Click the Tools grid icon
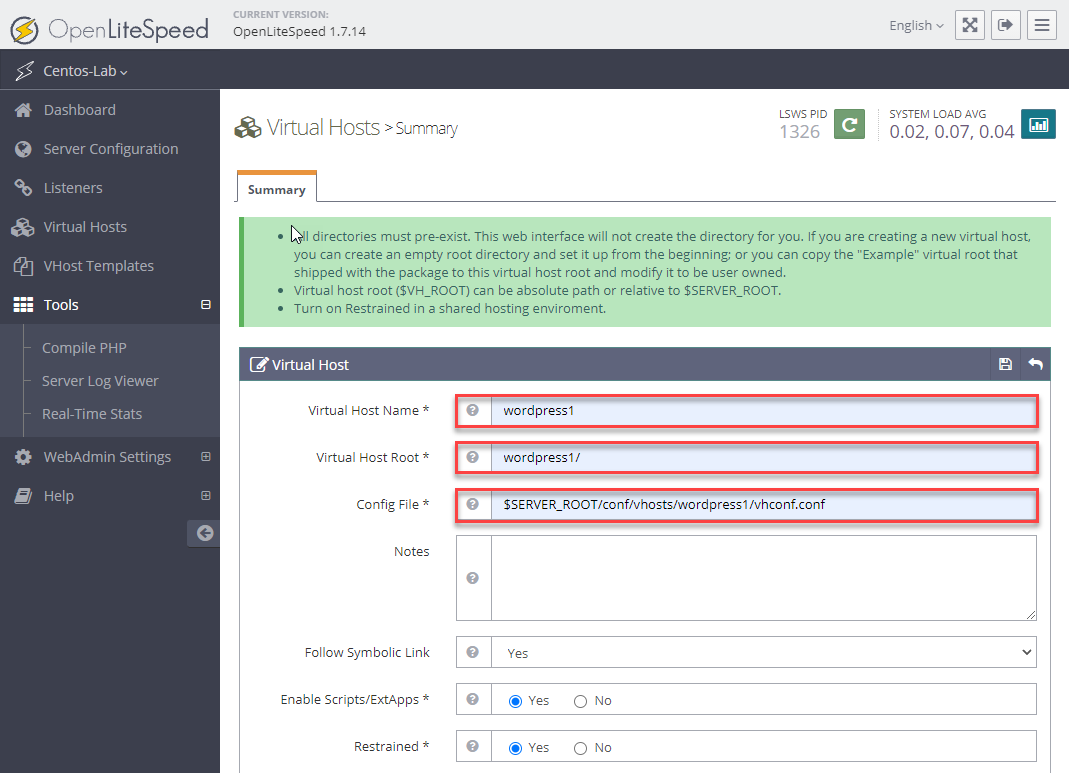The image size is (1069, 773). [x=23, y=305]
